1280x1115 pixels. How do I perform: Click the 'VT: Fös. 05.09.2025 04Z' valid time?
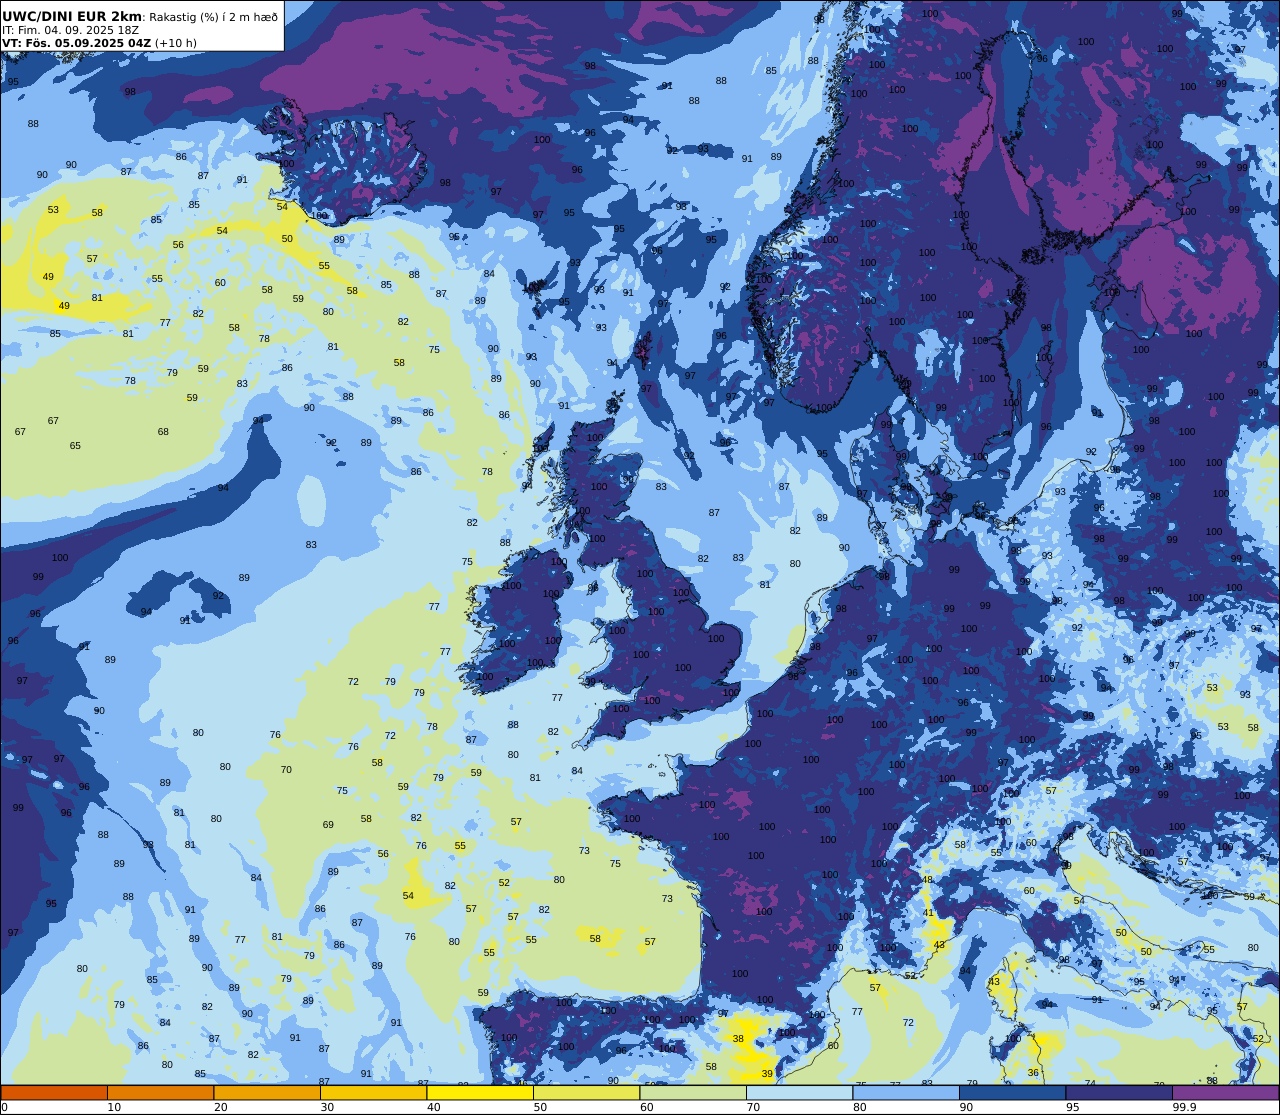(77, 43)
